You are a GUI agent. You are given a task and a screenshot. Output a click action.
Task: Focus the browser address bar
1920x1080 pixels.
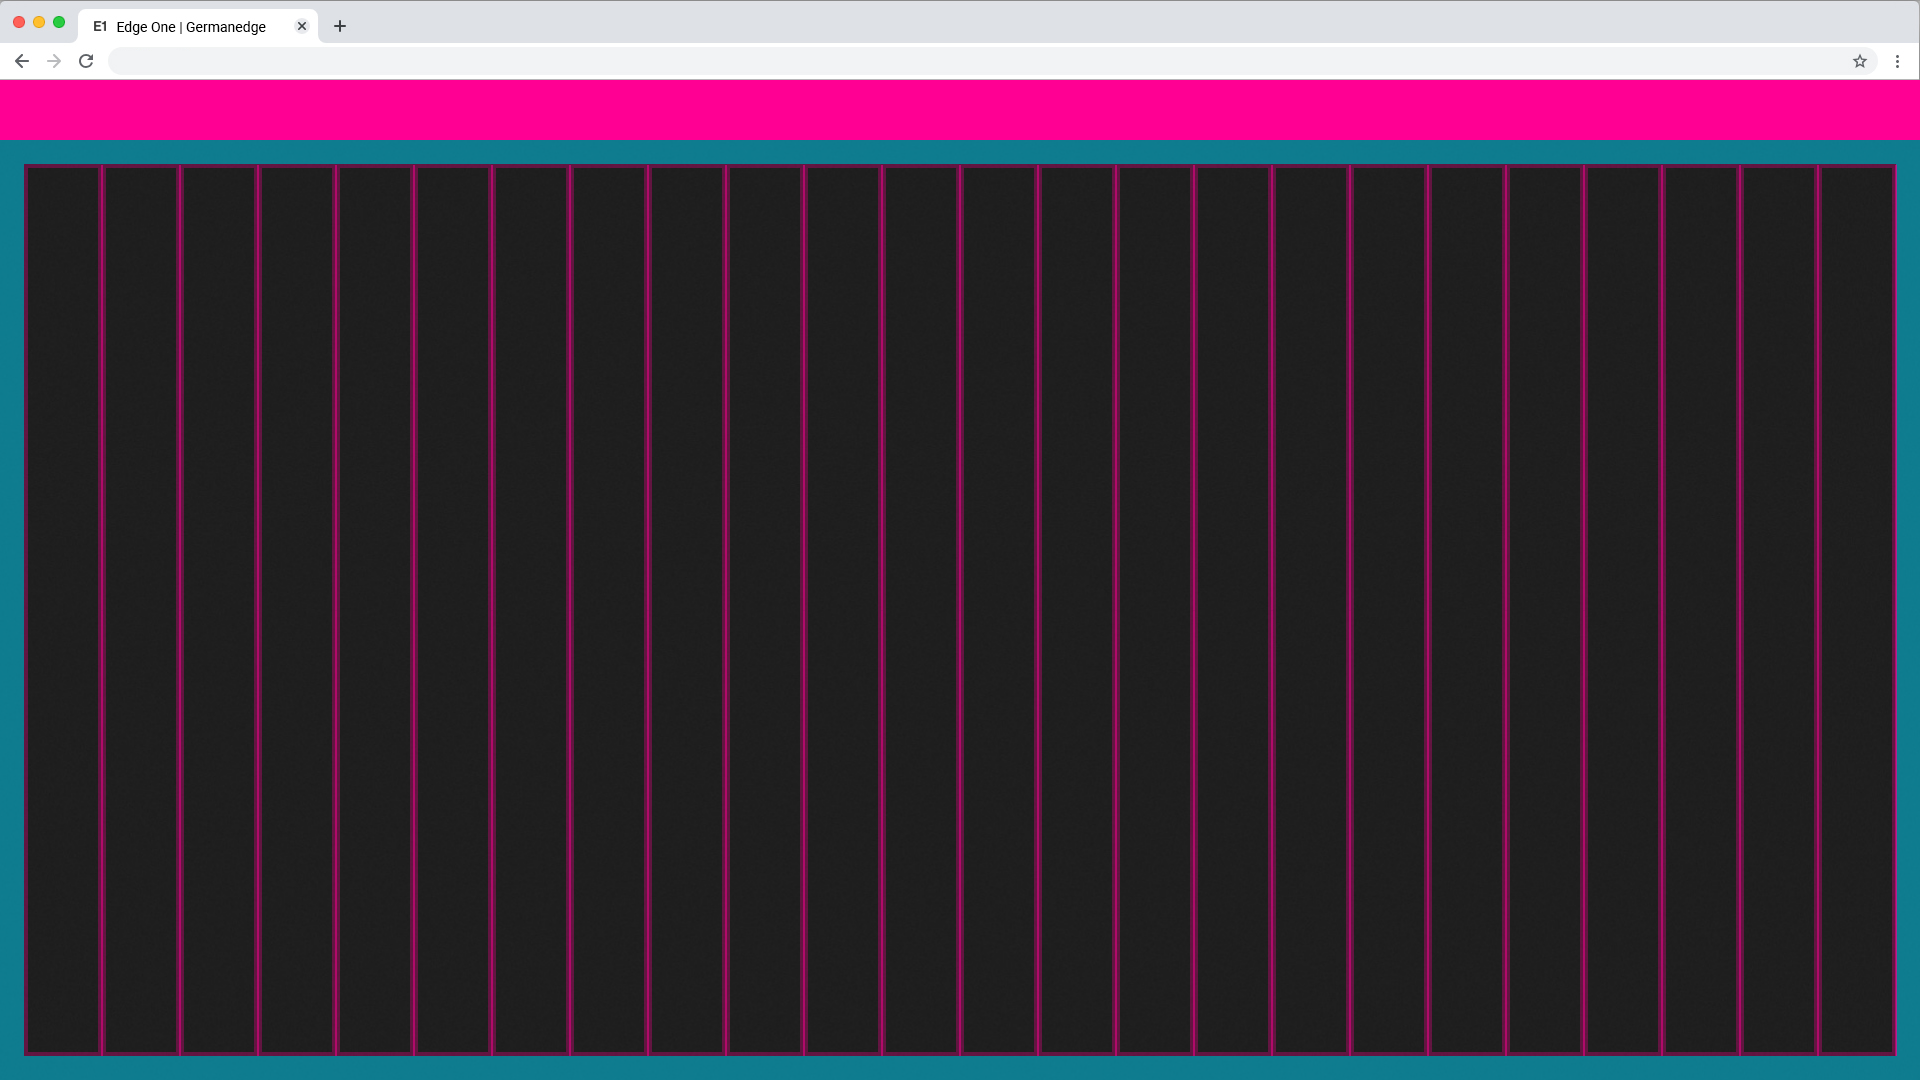pos(960,61)
